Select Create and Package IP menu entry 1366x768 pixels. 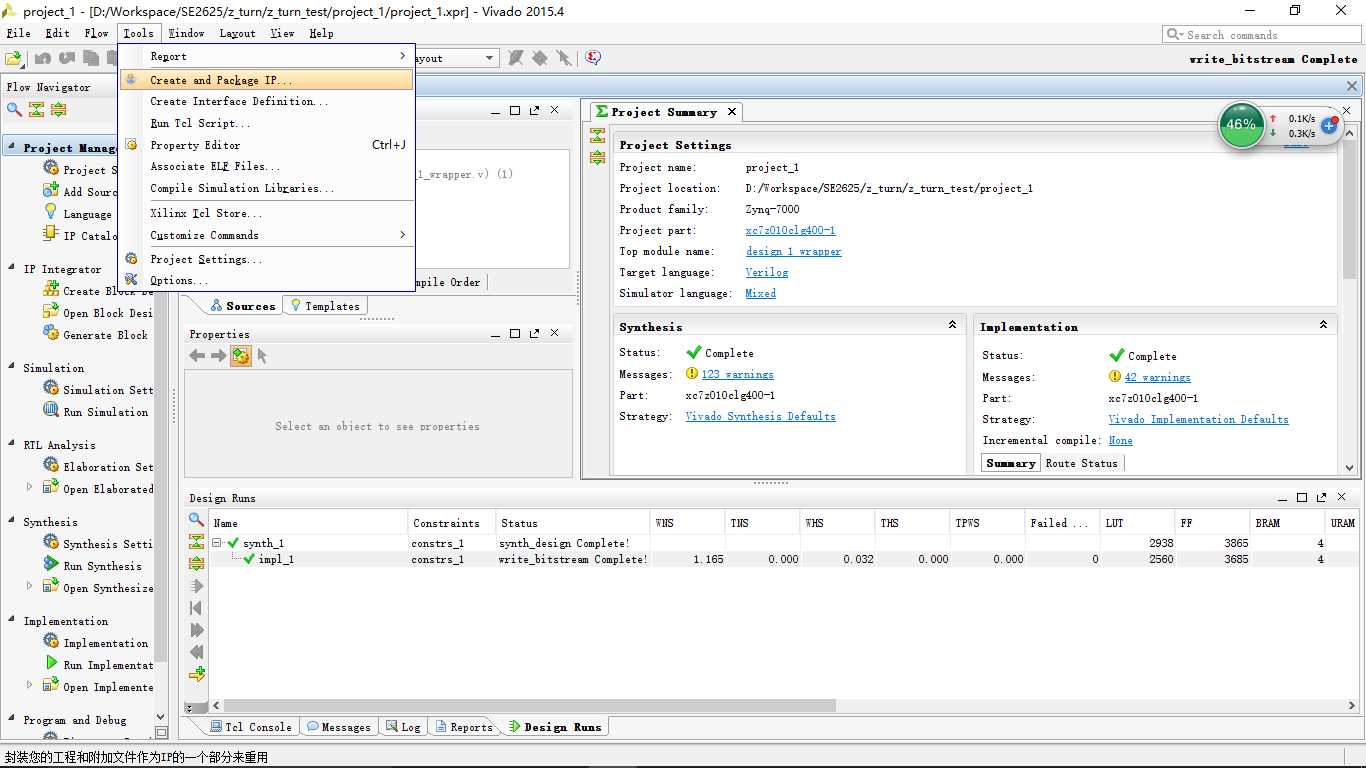266,80
